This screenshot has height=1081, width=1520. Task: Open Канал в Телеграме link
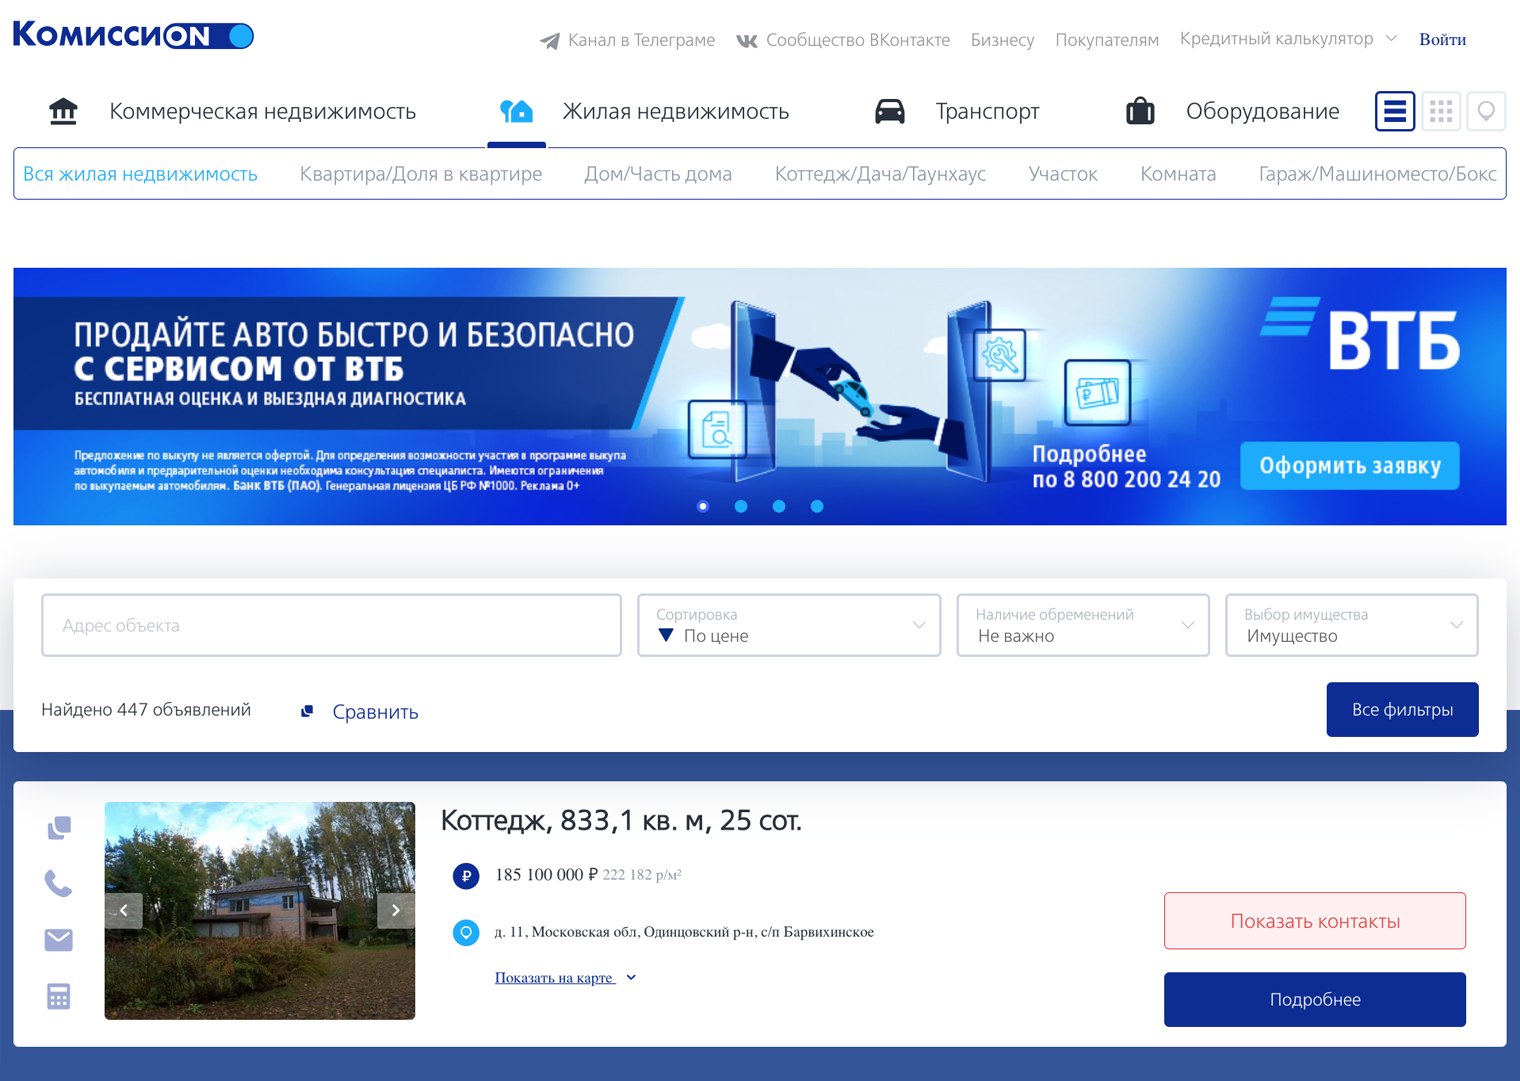(641, 40)
